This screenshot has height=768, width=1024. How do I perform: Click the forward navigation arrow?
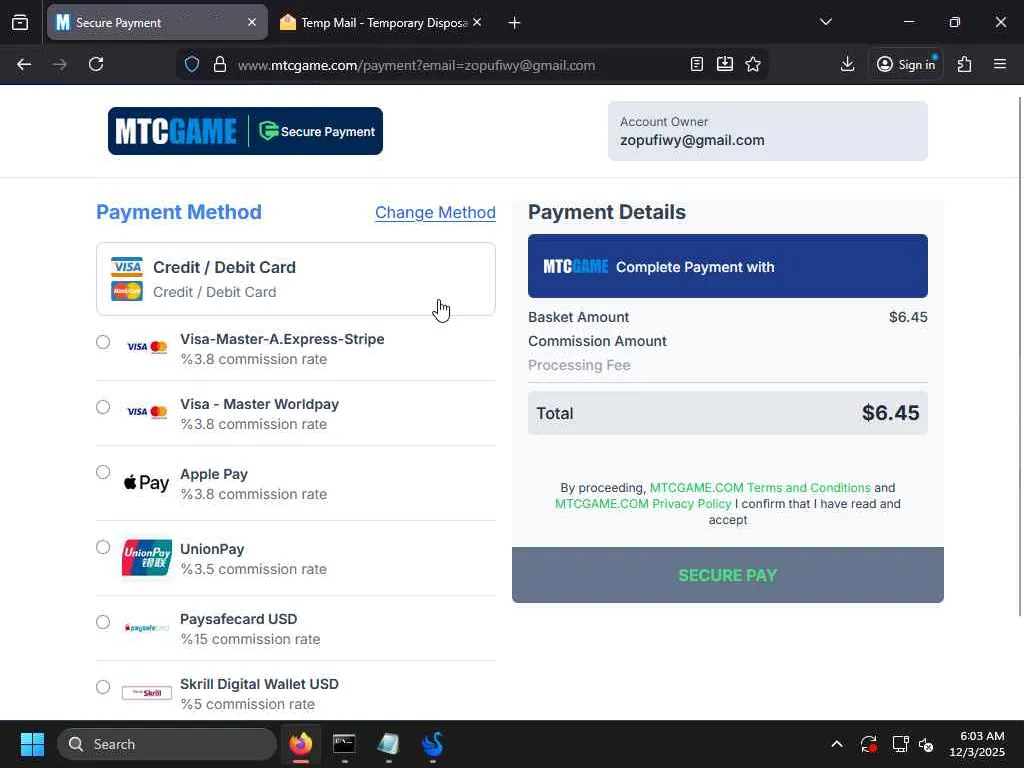[x=59, y=65]
